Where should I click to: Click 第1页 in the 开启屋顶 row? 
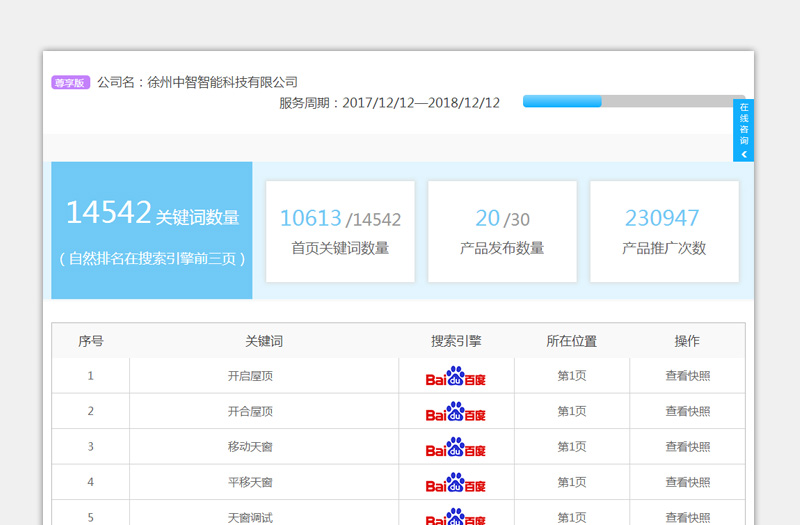(x=571, y=376)
